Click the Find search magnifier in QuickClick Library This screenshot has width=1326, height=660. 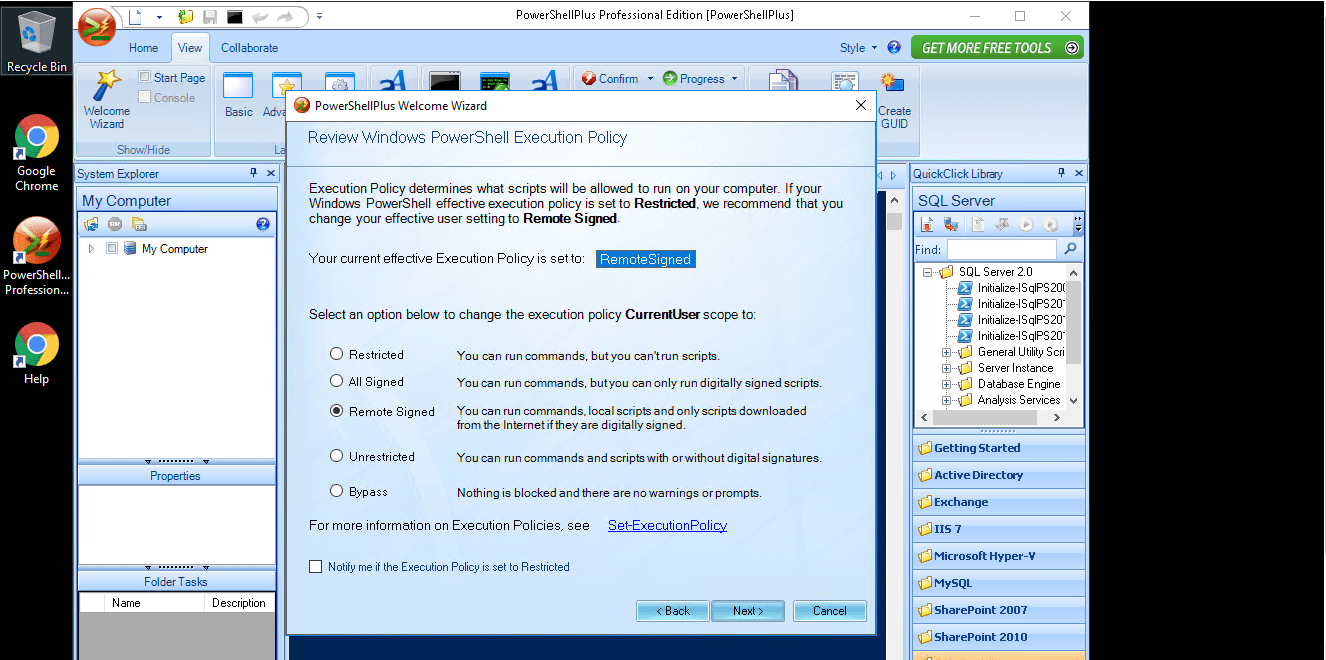click(1070, 249)
